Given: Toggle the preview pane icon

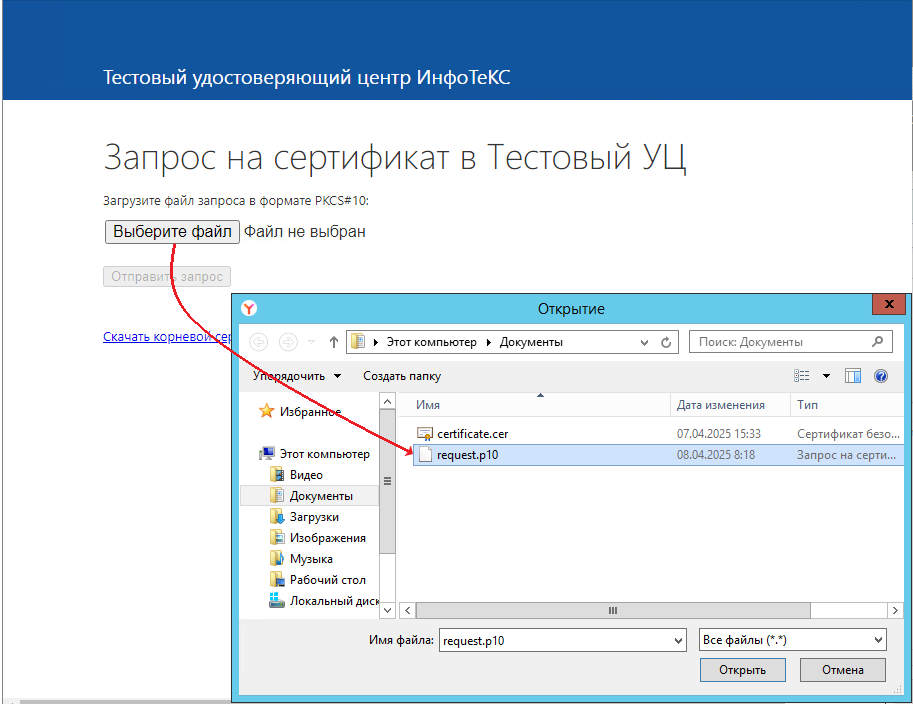Looking at the screenshot, I should [853, 376].
